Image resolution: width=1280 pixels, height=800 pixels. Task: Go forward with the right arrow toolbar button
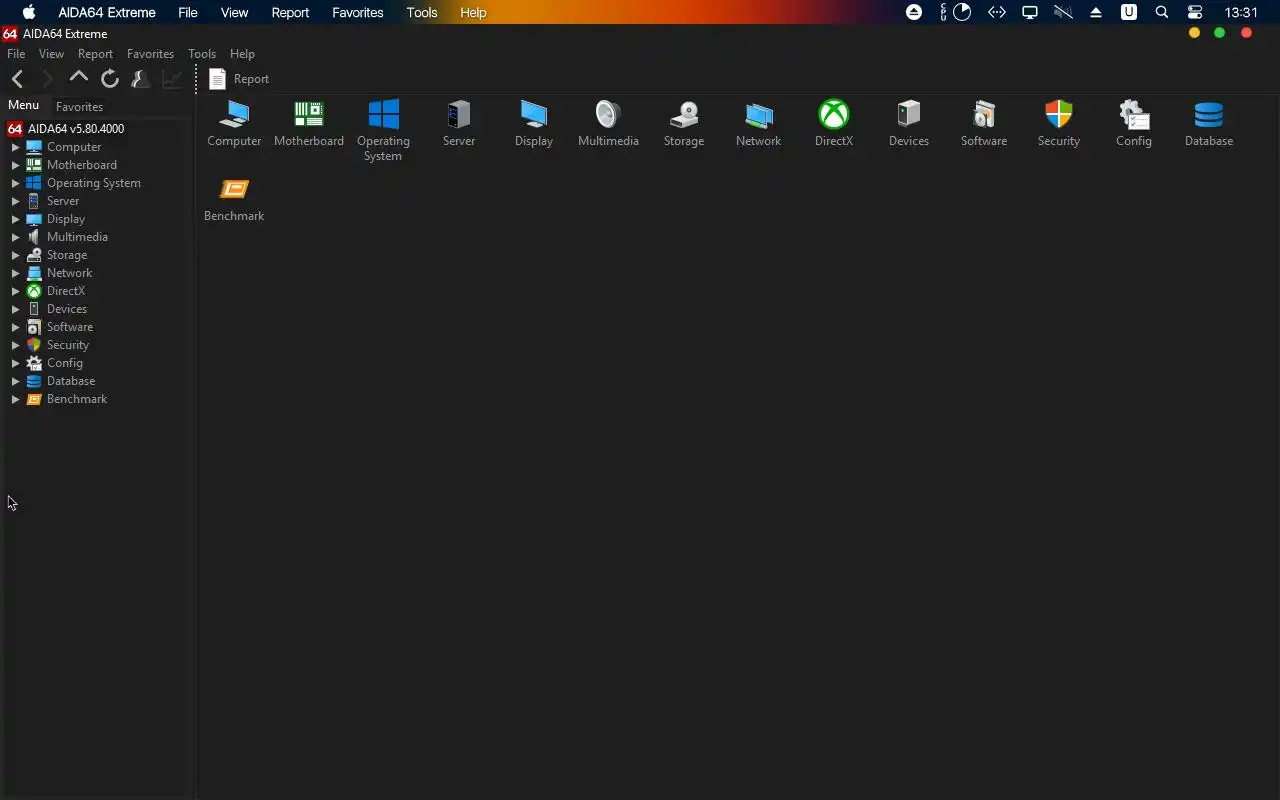[47, 79]
